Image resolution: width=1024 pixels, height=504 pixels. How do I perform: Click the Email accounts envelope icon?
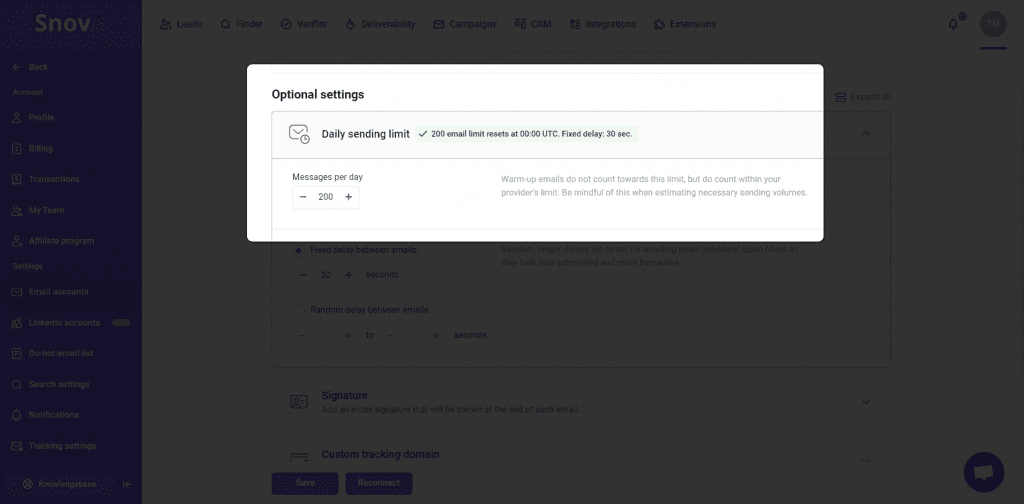pyautogui.click(x=17, y=292)
